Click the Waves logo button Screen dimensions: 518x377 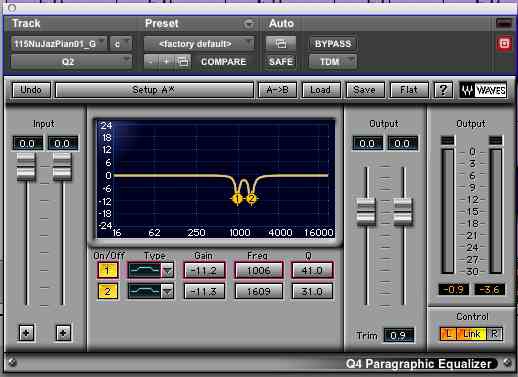click(x=483, y=90)
